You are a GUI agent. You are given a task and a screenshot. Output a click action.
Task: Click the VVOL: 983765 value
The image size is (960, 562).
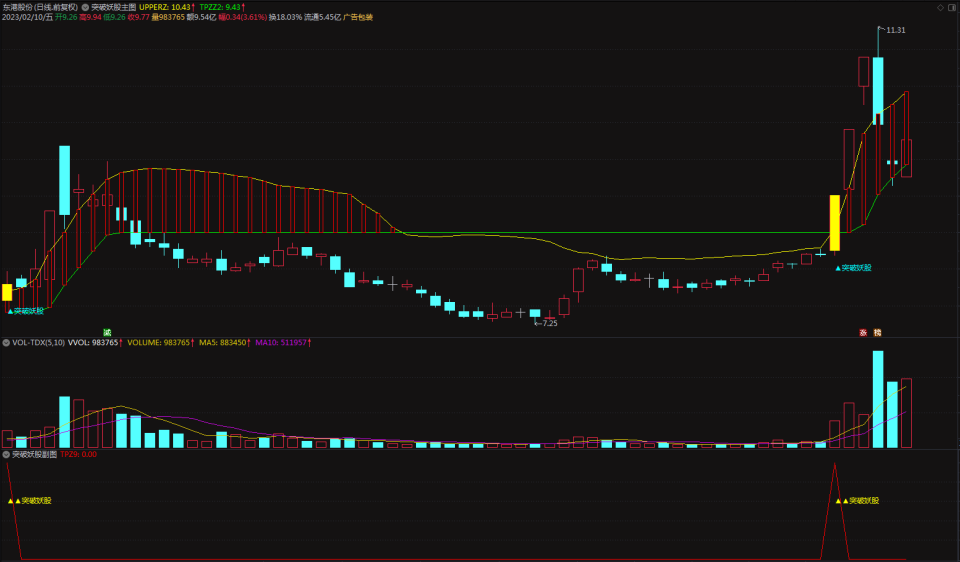(94, 343)
